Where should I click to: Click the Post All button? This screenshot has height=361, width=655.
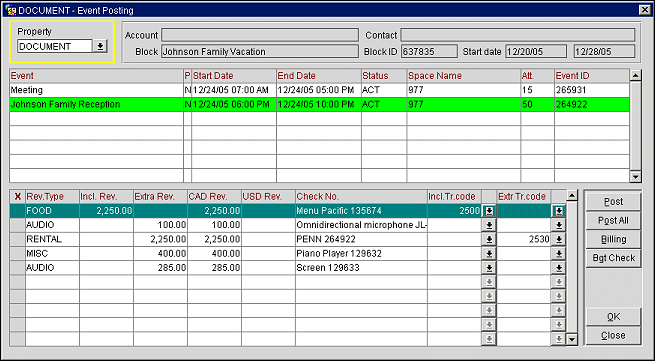[613, 221]
